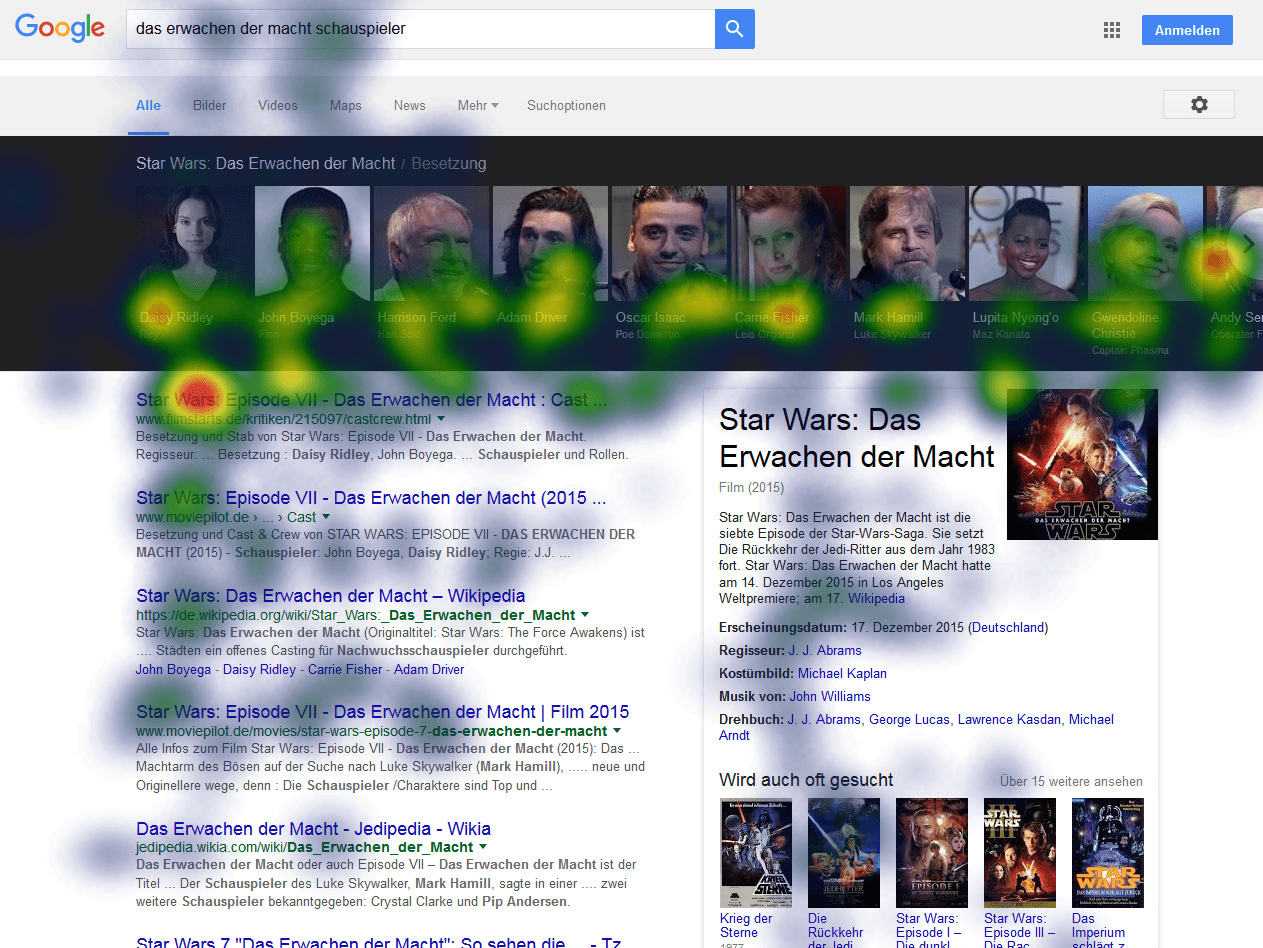1263x948 pixels.
Task: Click Über 15 weitere ansehen
Action: (1071, 781)
